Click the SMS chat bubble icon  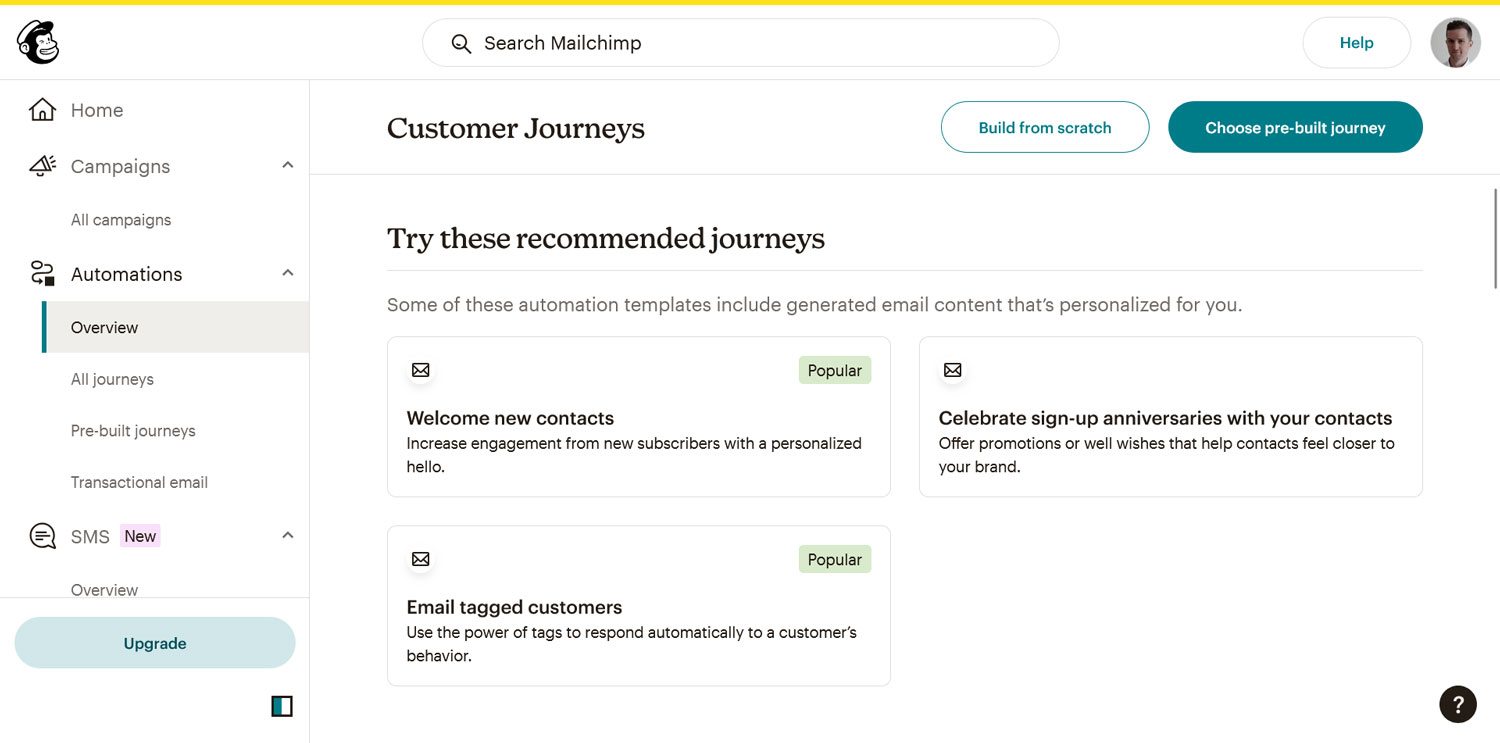coord(42,536)
